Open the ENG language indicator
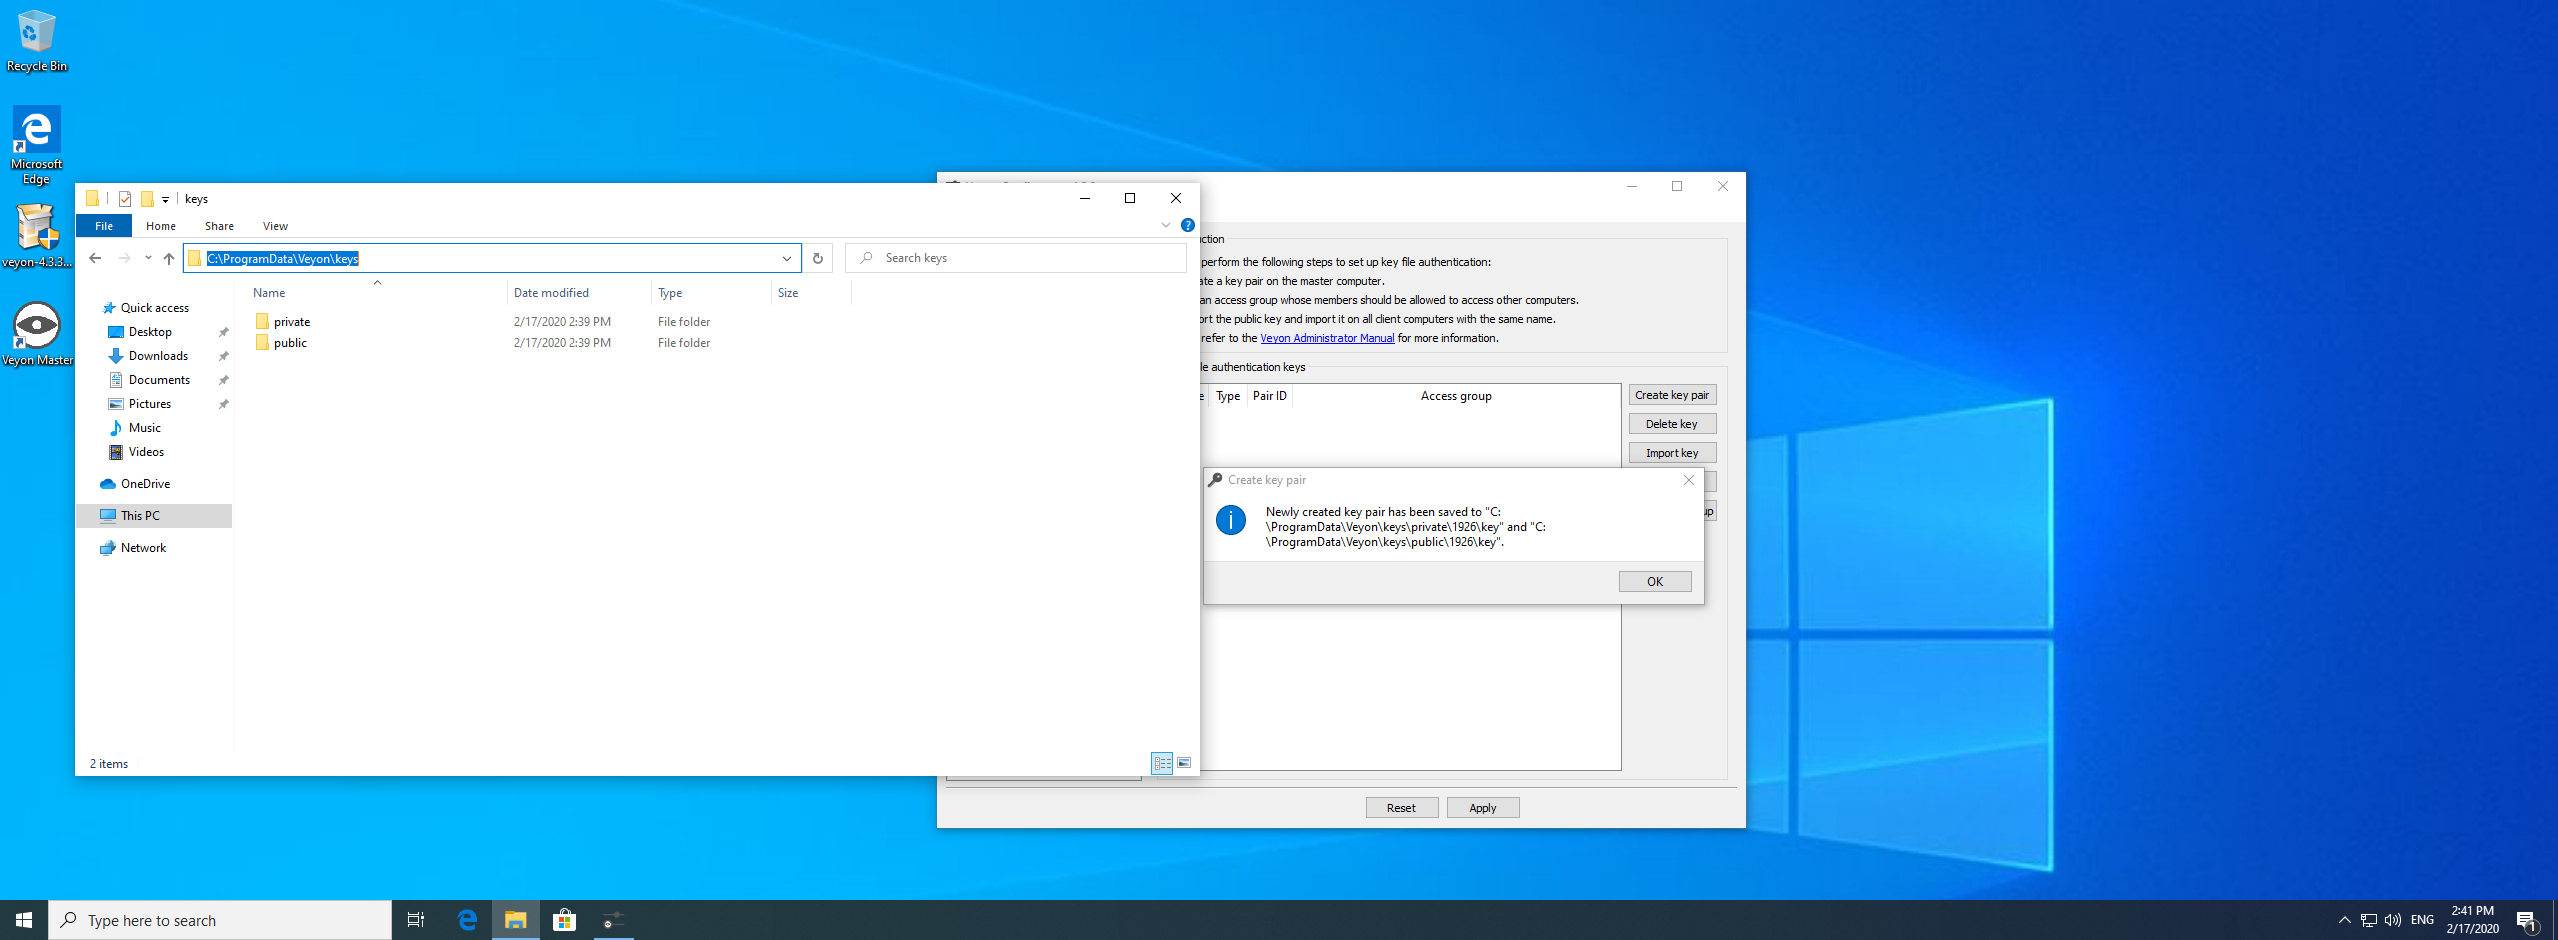The image size is (2558, 940). 2422,920
